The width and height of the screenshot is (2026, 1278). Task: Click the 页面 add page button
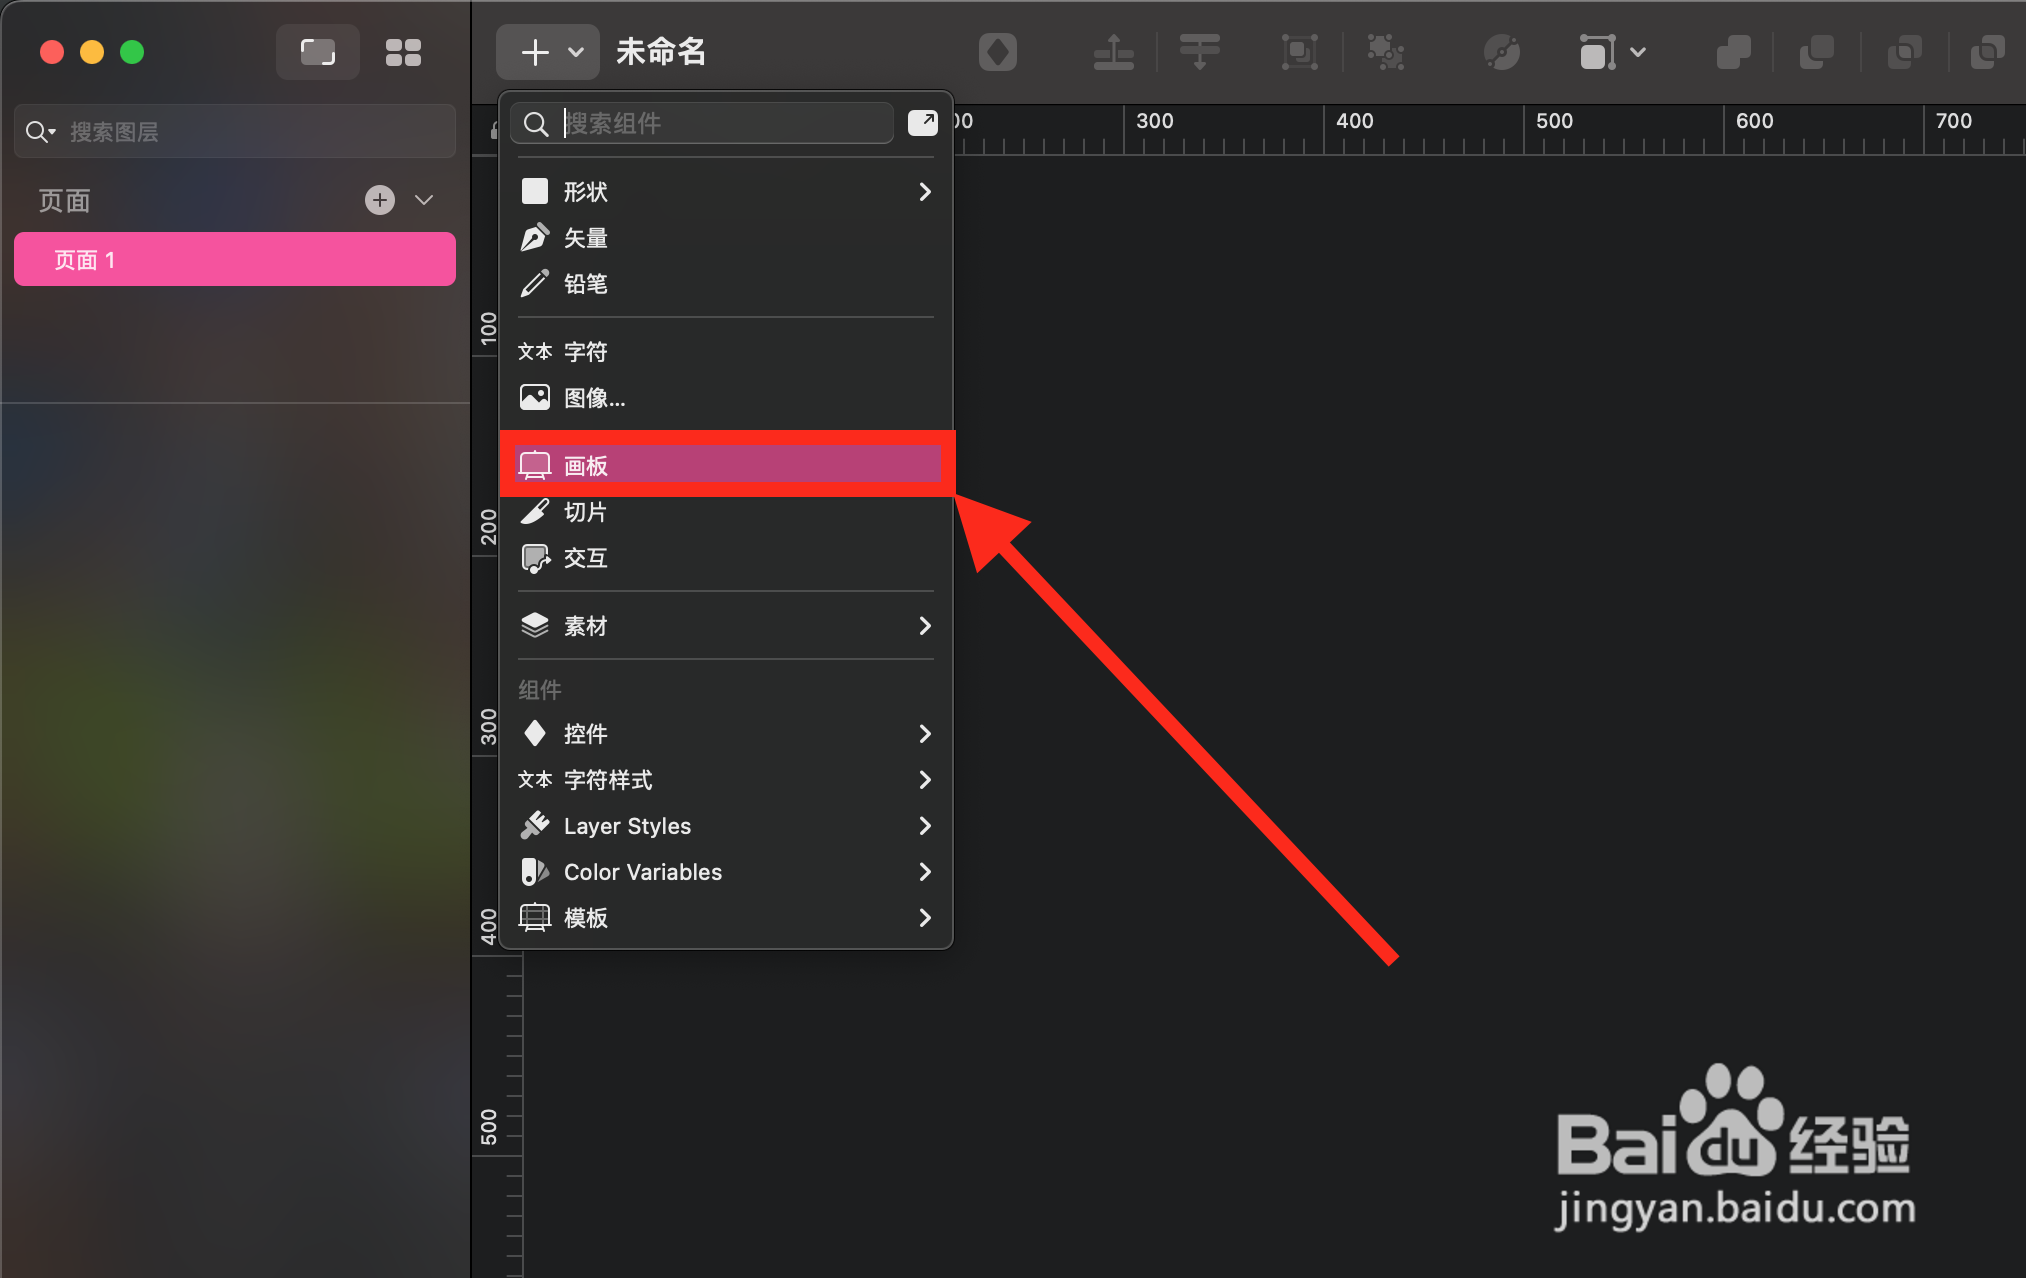click(379, 200)
